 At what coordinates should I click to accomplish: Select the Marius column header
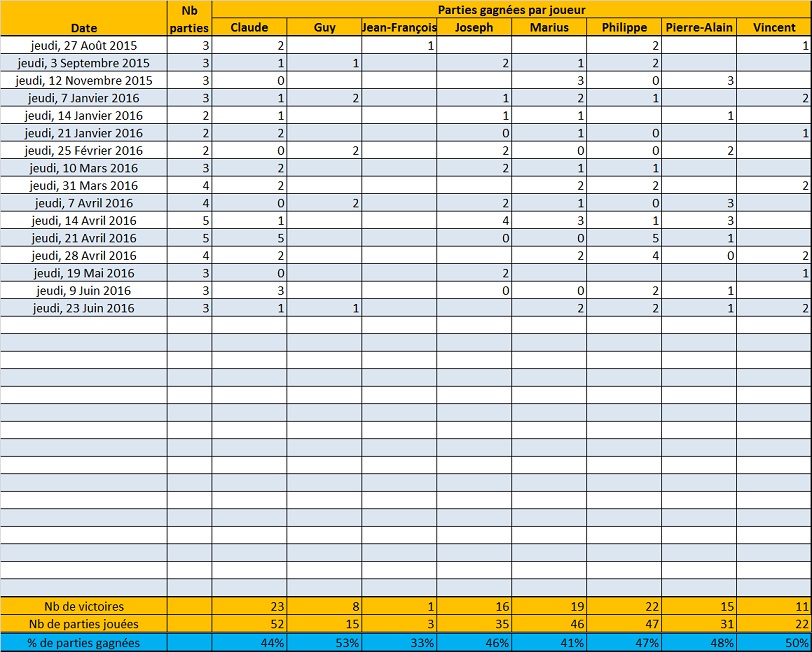[x=549, y=27]
